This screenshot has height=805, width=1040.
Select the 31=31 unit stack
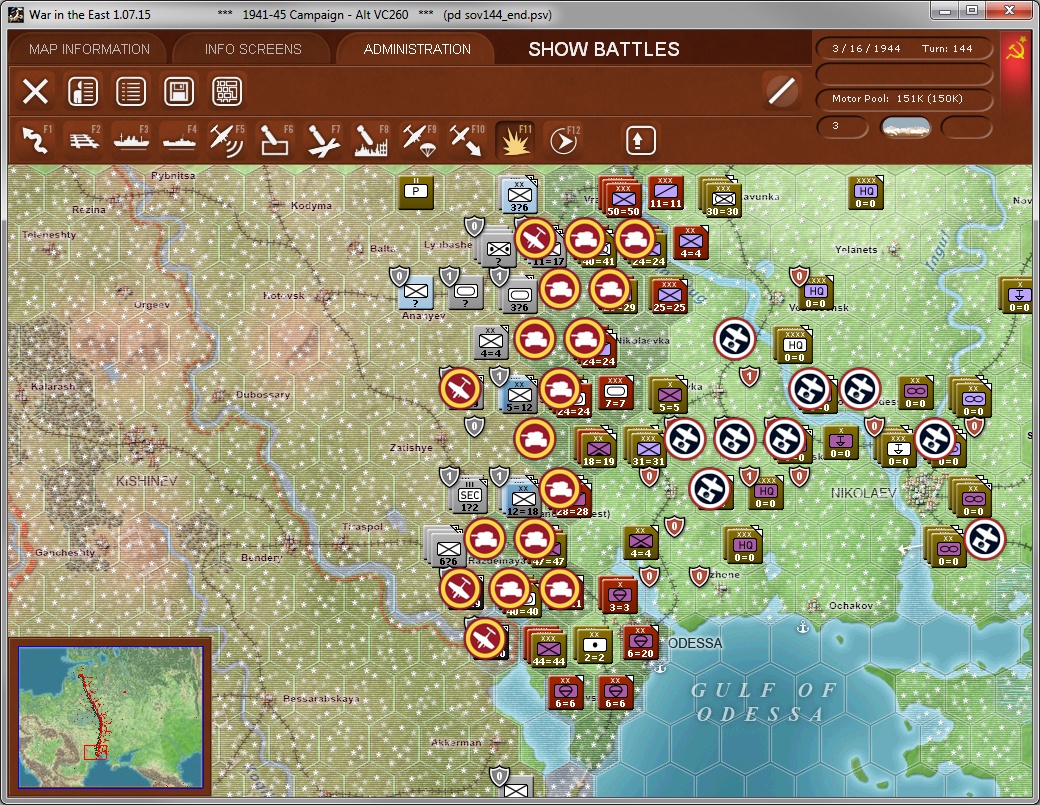pyautogui.click(x=647, y=448)
